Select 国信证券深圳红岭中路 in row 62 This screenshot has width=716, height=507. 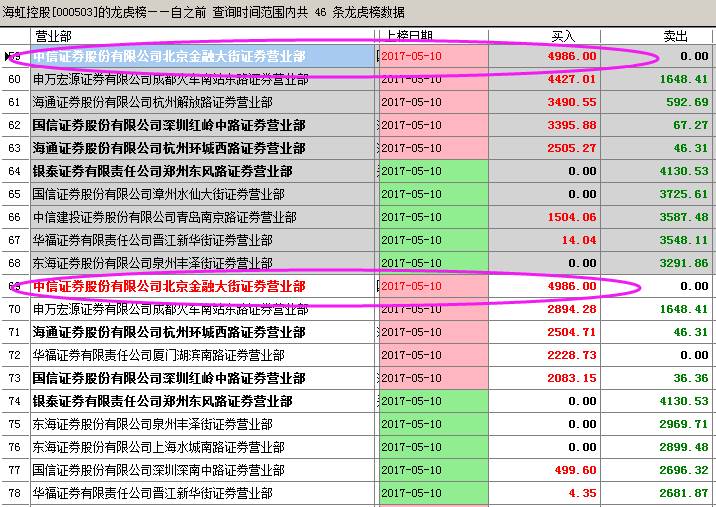pos(168,125)
